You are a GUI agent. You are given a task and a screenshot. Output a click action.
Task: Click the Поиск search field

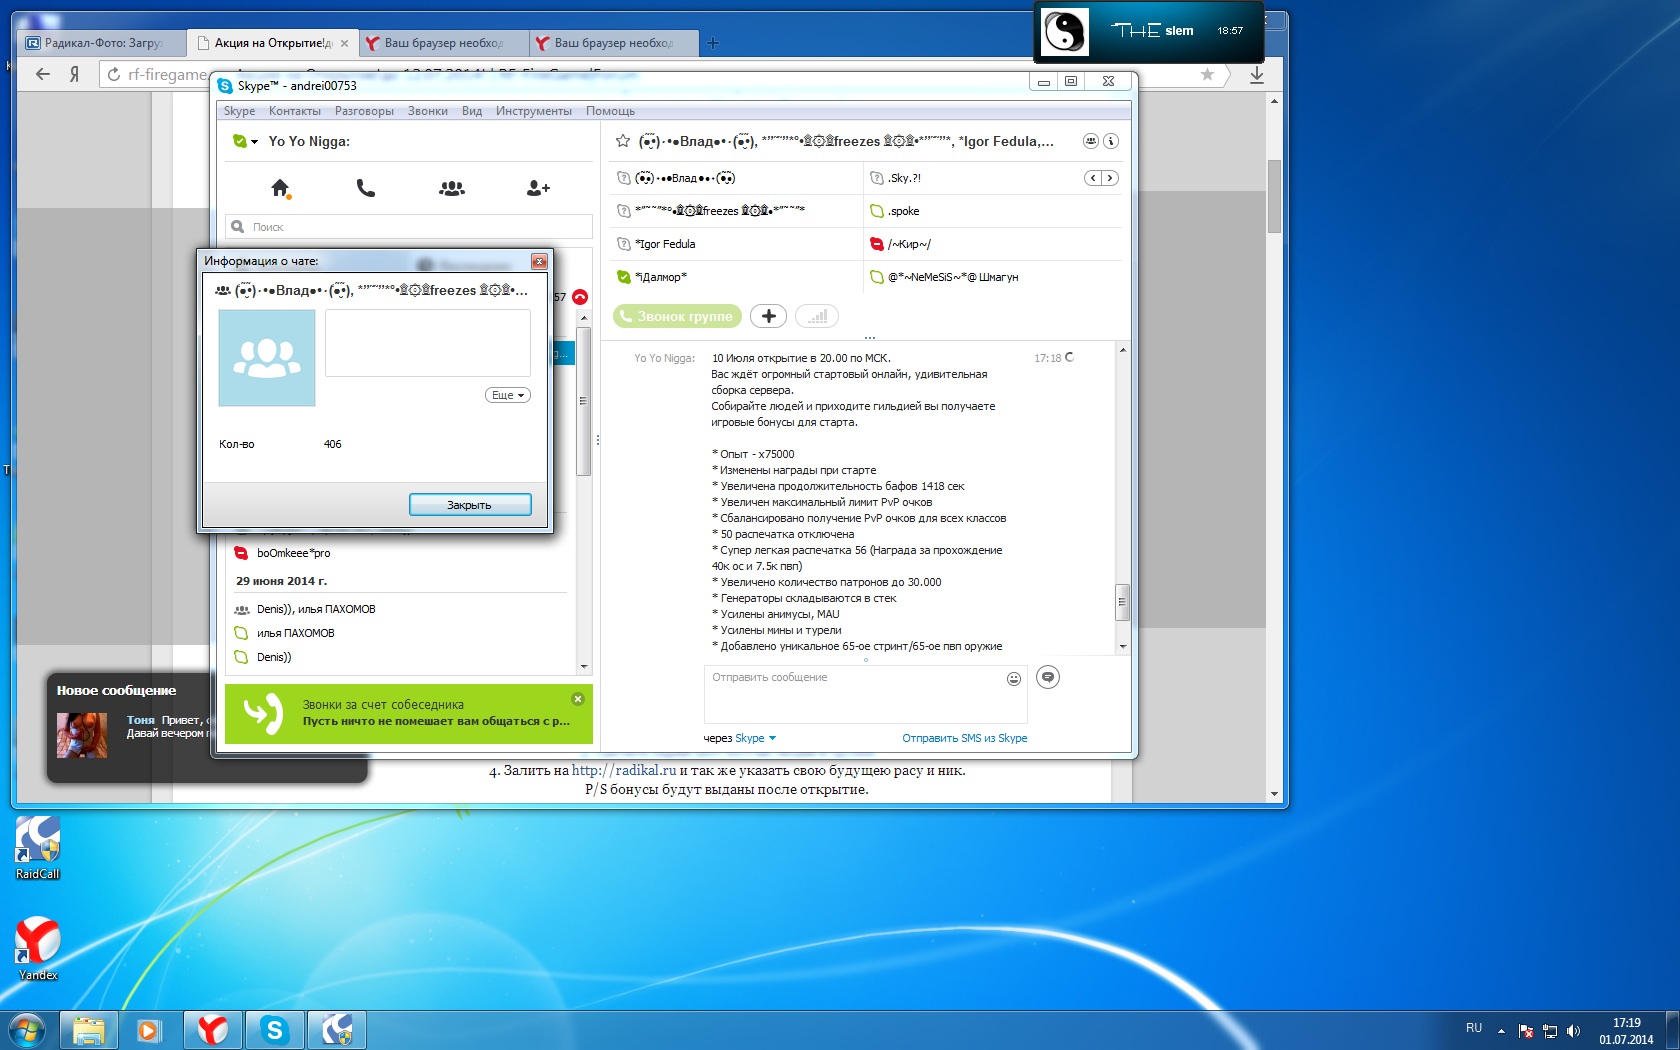(x=409, y=227)
